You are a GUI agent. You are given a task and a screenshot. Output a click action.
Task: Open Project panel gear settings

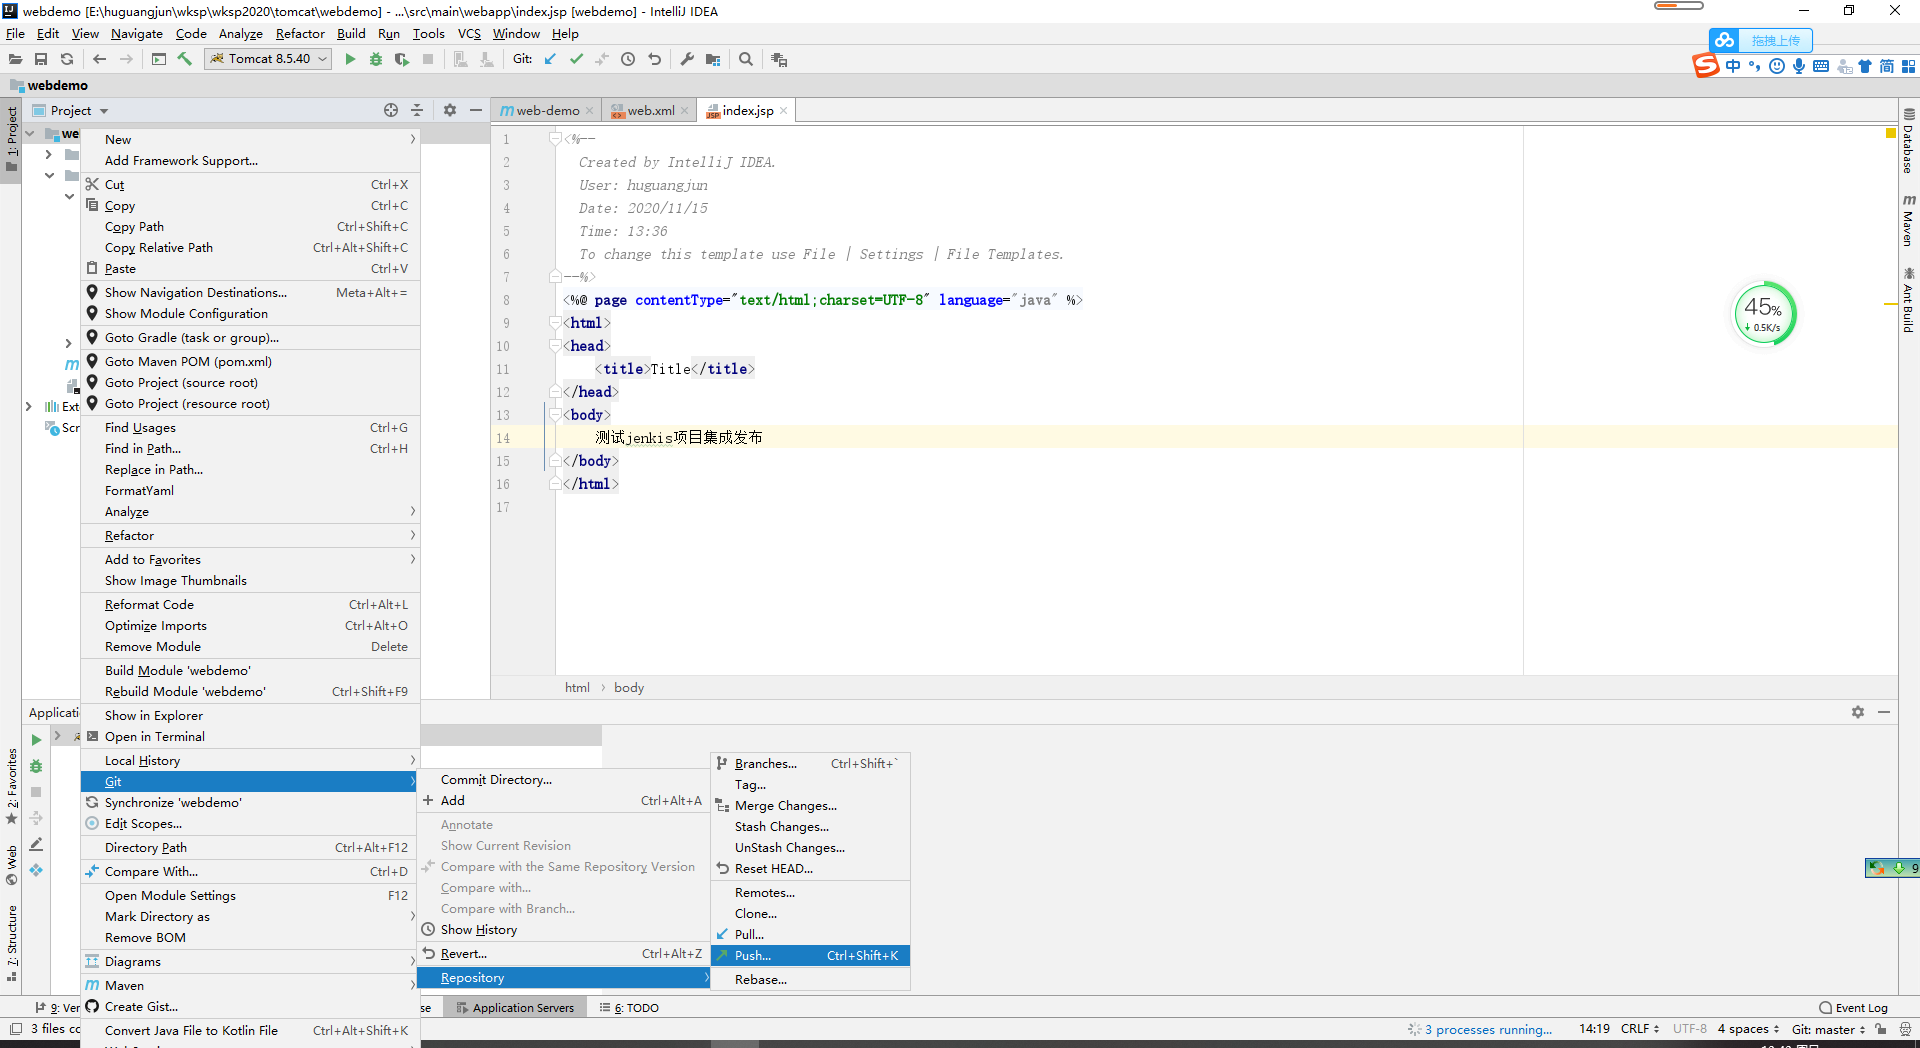[450, 110]
